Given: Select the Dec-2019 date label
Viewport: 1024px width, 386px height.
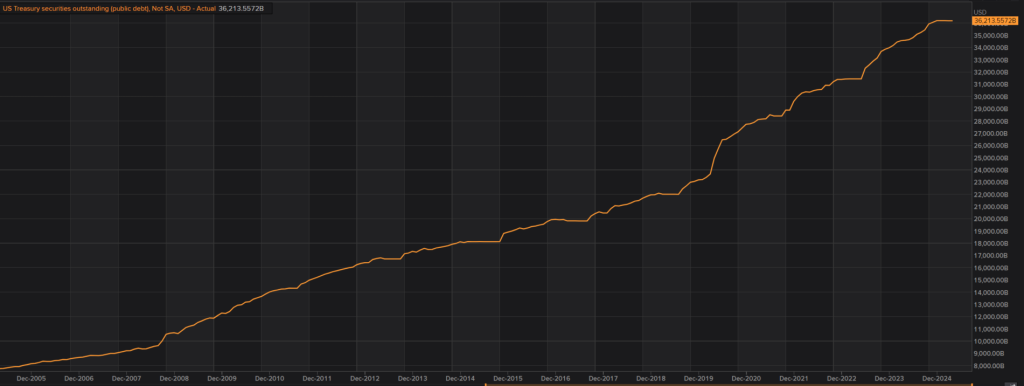Looking at the screenshot, I should pyautogui.click(x=698, y=378).
